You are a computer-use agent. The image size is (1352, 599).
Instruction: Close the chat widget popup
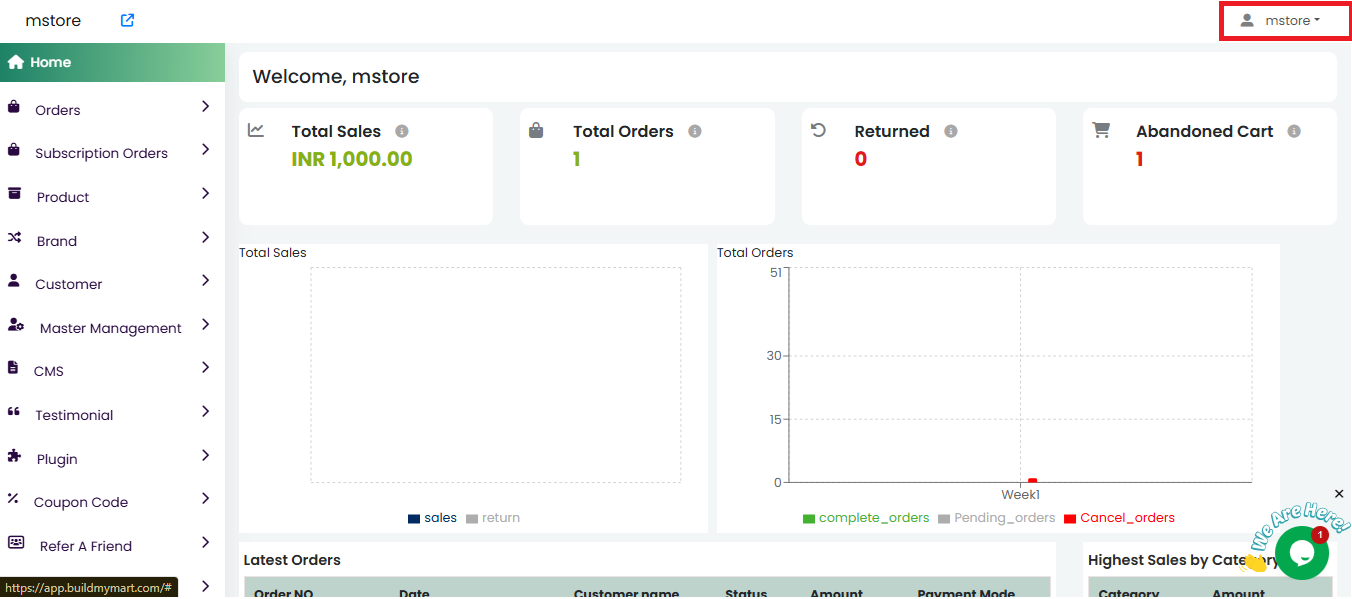tap(1339, 494)
